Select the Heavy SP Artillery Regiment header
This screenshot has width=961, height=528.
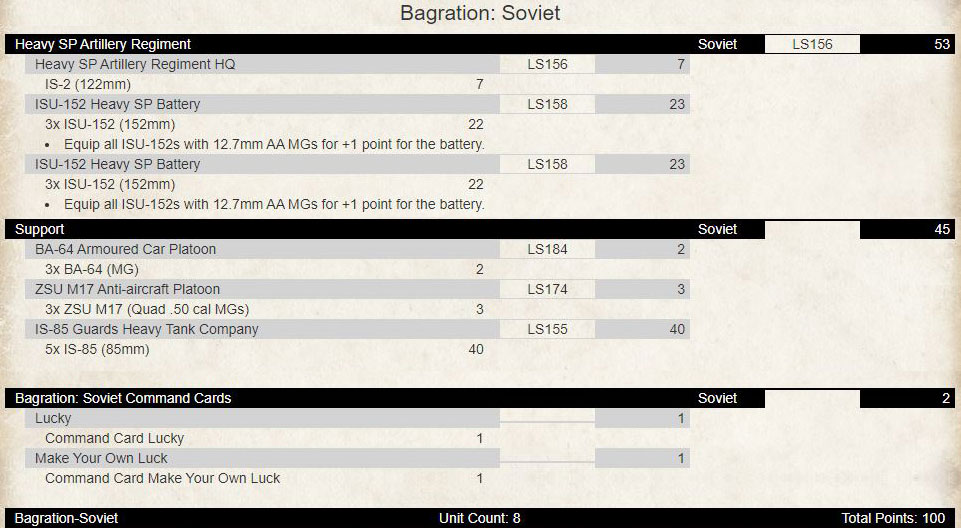480,44
